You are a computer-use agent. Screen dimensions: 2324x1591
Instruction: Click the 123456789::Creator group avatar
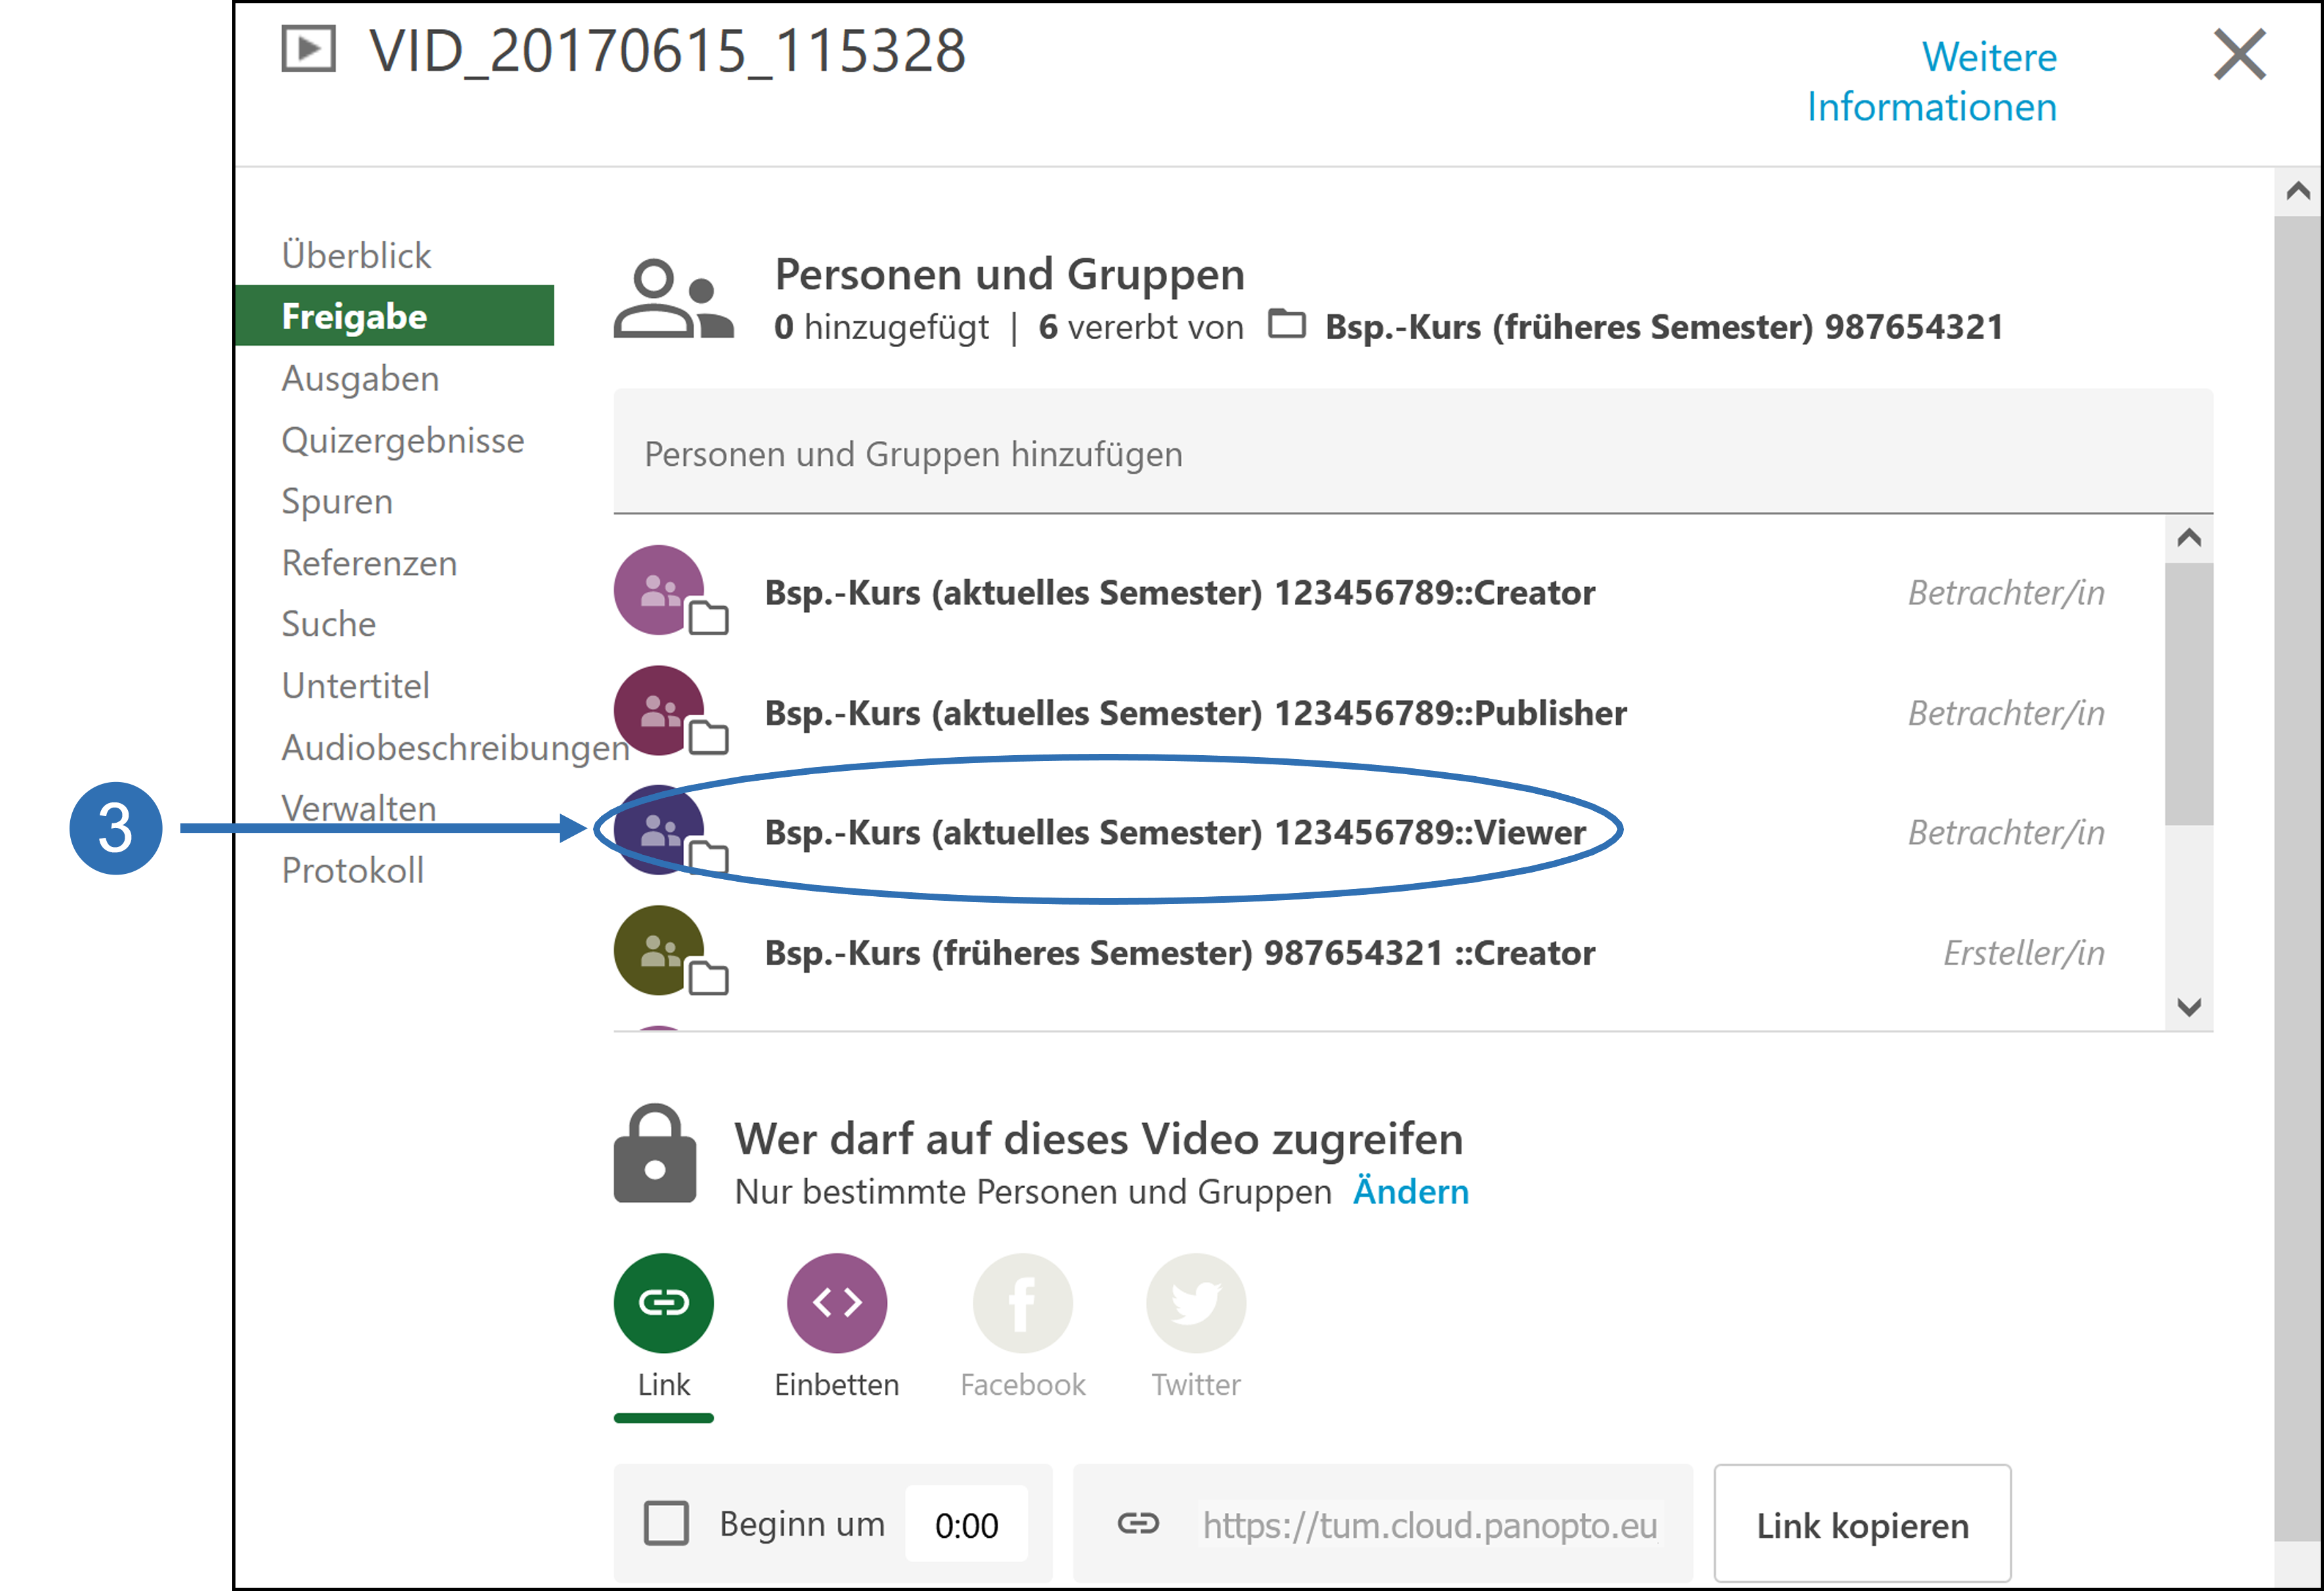659,591
